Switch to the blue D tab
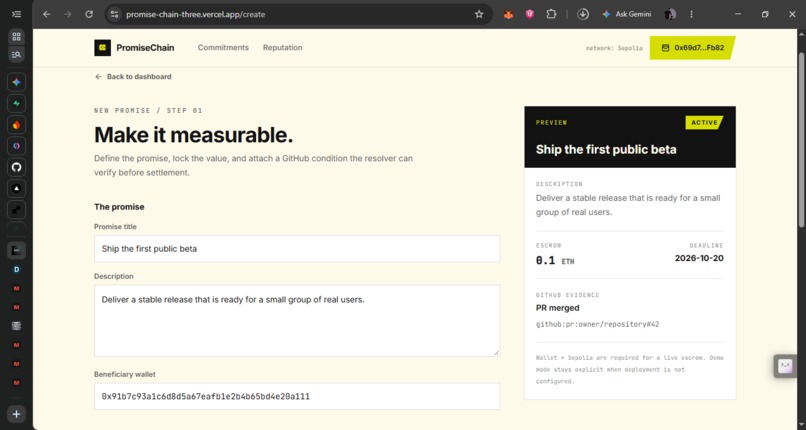The height and width of the screenshot is (430, 806). [16, 269]
